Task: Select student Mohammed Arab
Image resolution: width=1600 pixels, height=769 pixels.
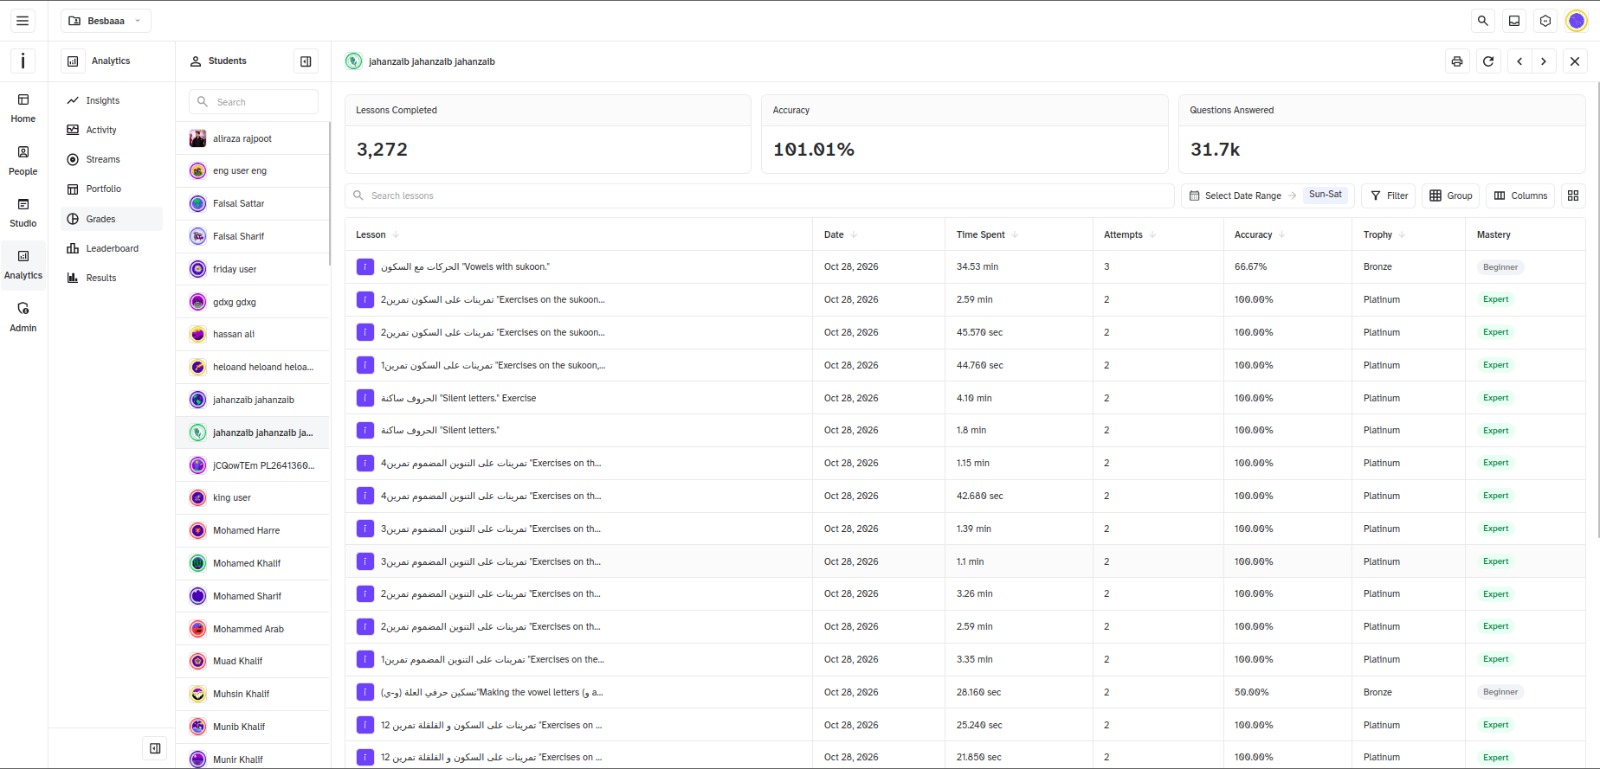Action: (x=253, y=629)
